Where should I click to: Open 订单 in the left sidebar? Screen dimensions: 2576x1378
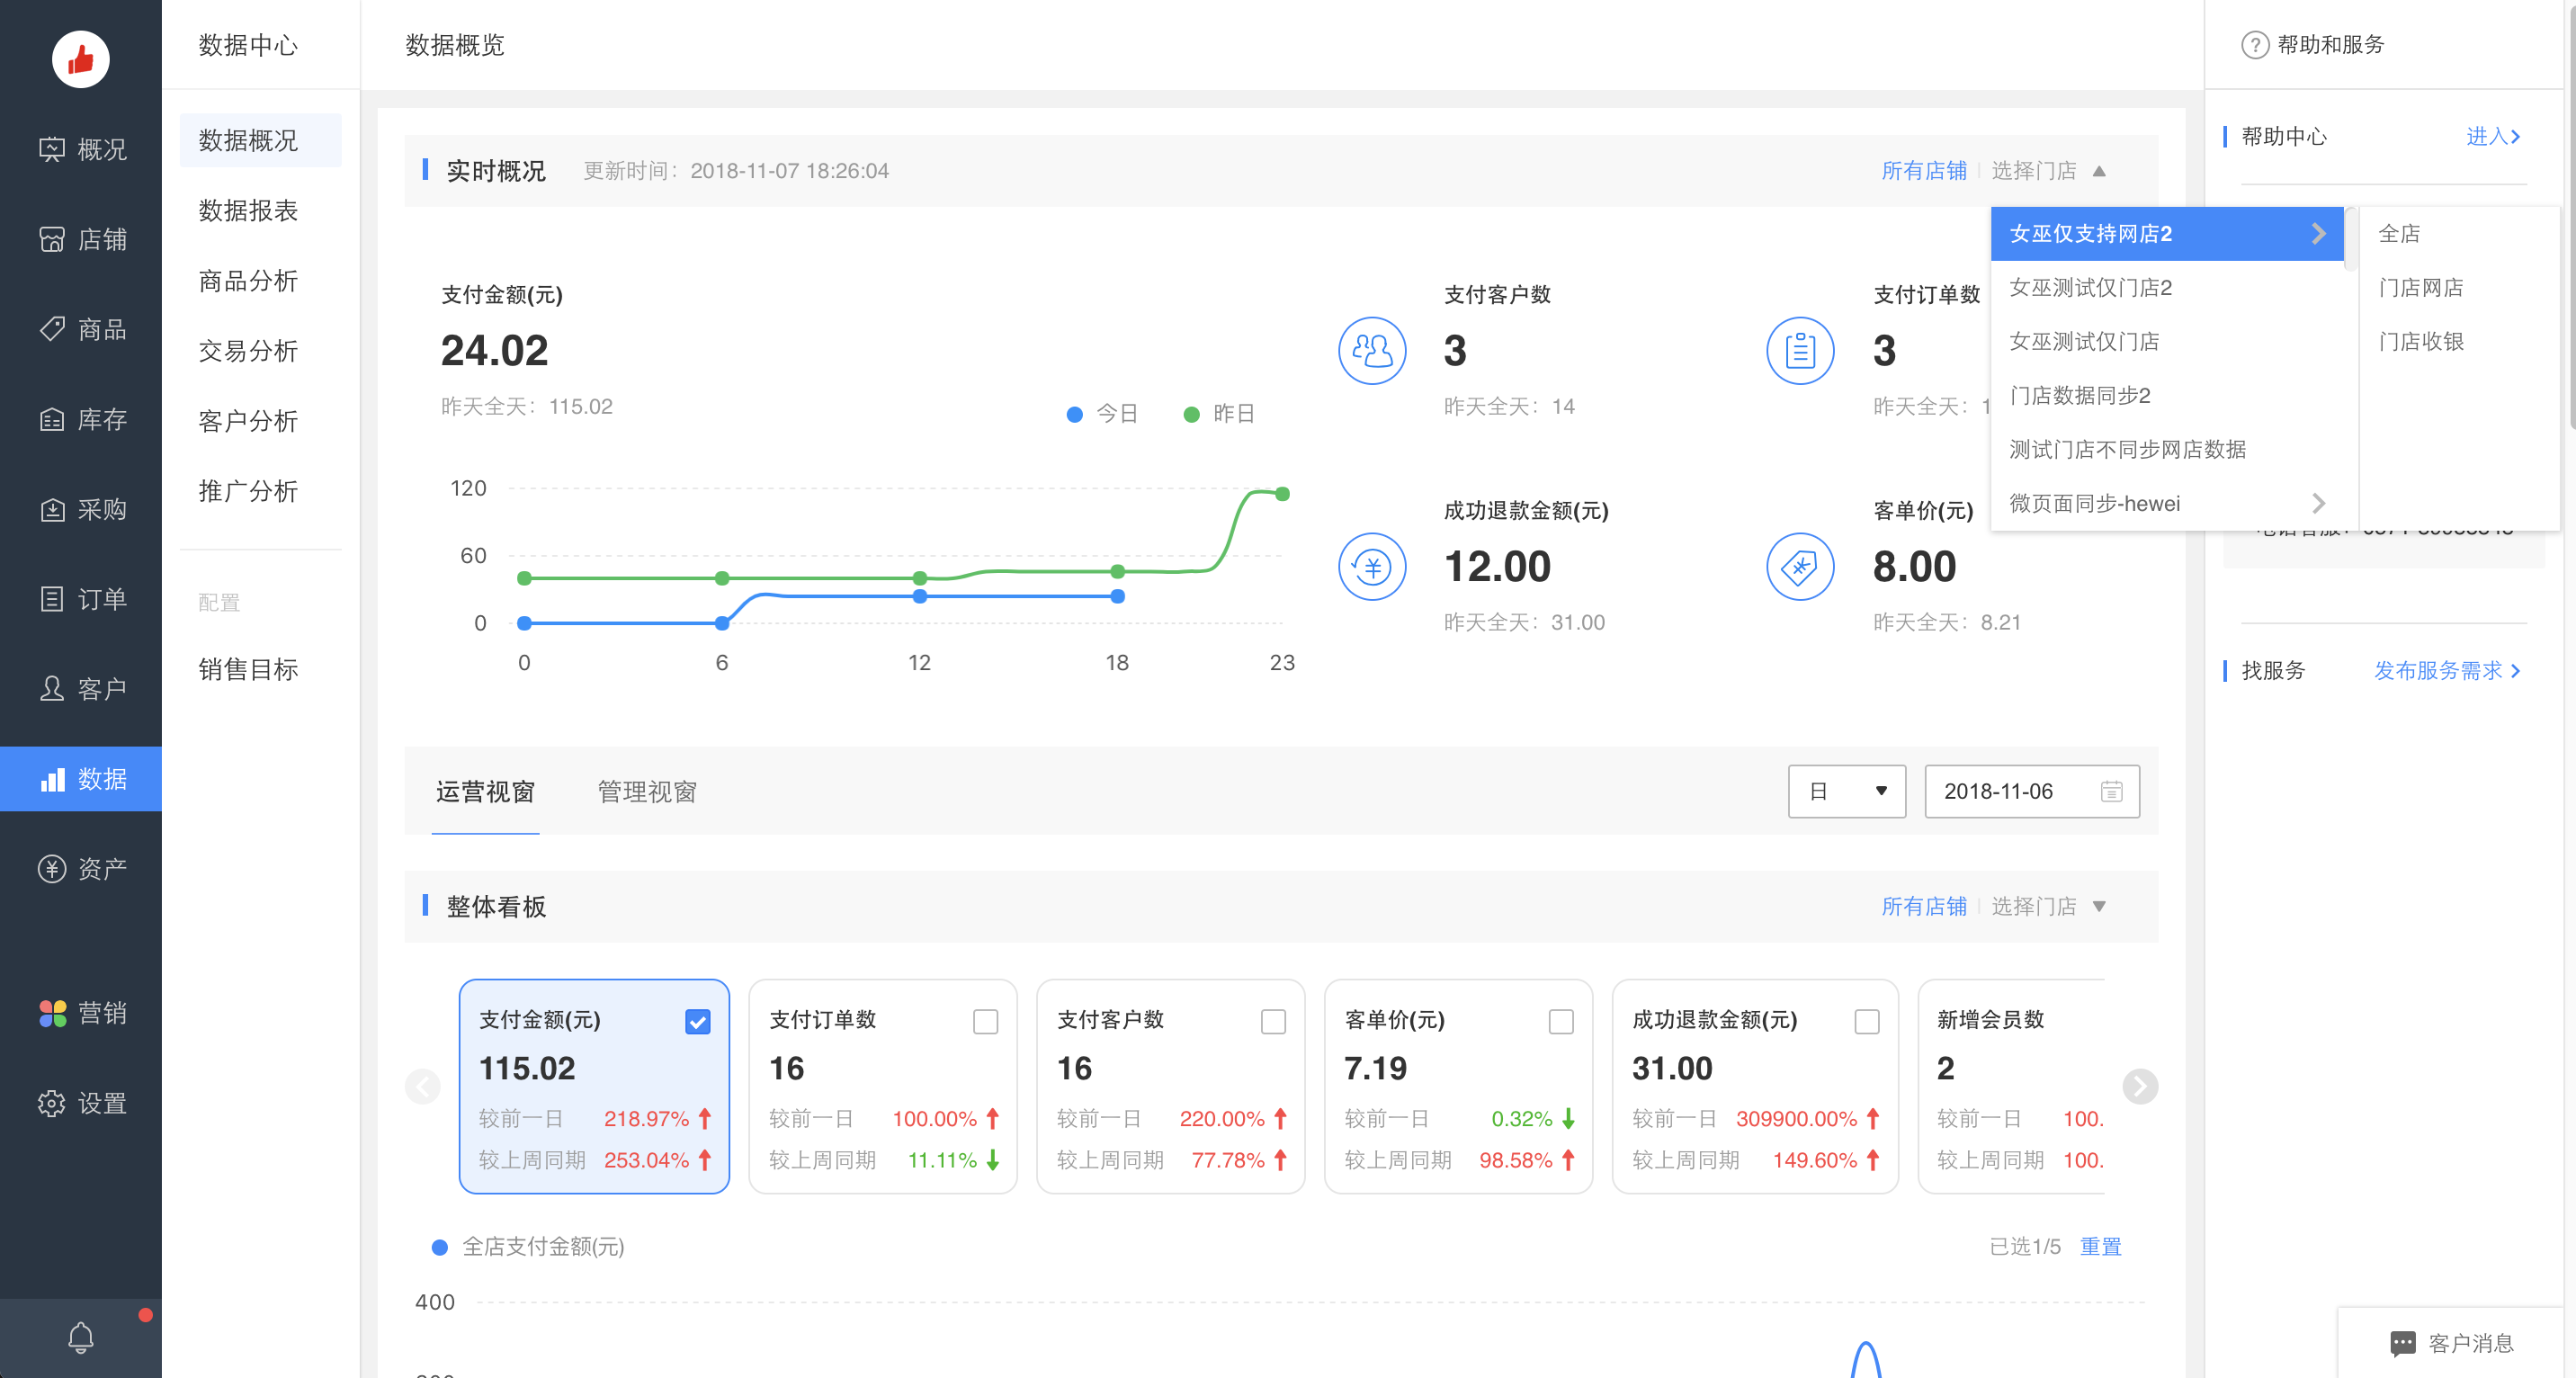(81, 599)
